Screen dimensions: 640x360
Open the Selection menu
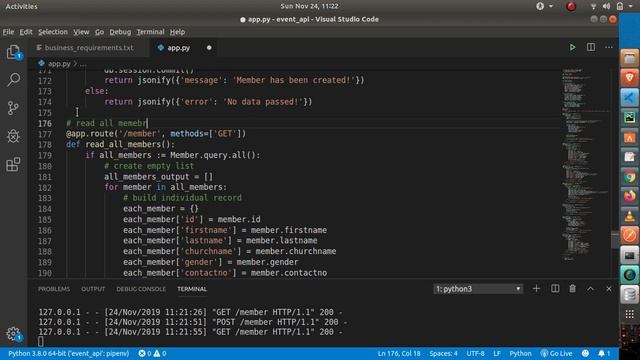click(53, 32)
